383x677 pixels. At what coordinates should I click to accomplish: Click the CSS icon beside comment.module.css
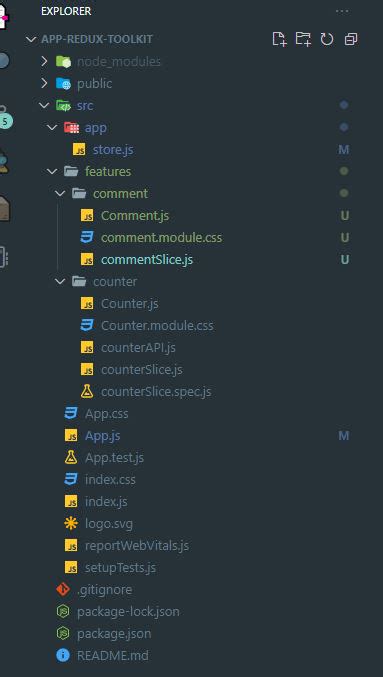click(x=87, y=237)
